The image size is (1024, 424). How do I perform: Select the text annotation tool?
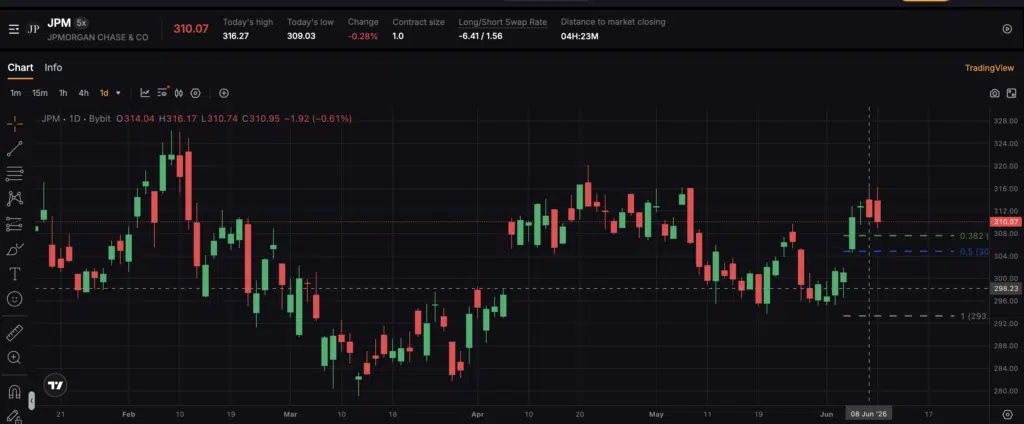pyautogui.click(x=14, y=274)
